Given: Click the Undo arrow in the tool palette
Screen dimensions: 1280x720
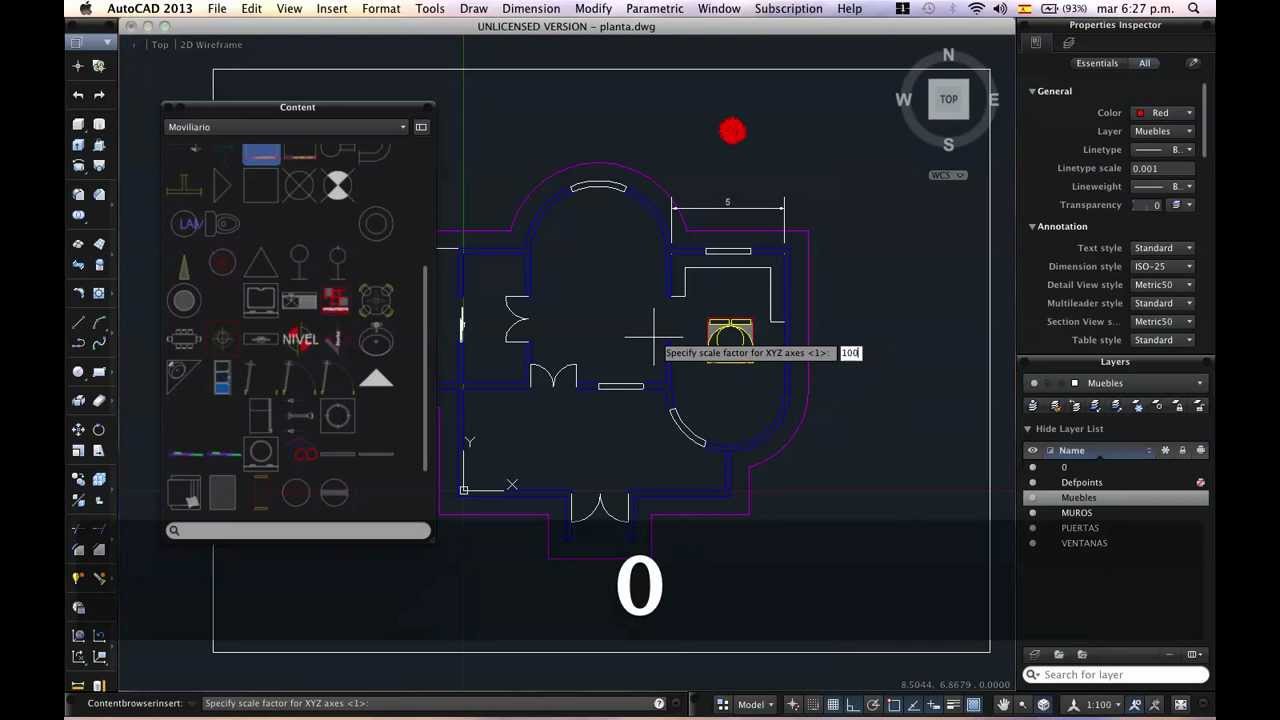Looking at the screenshot, I should [x=78, y=95].
